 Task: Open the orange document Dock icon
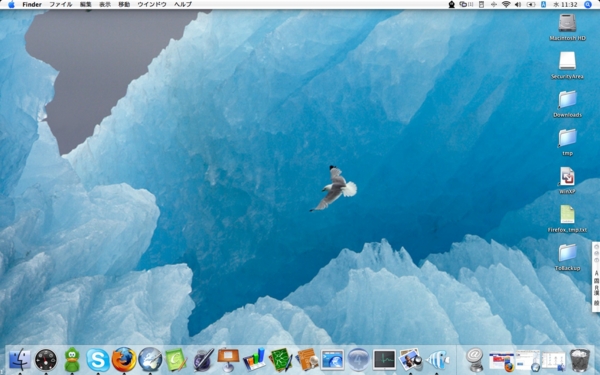point(307,360)
